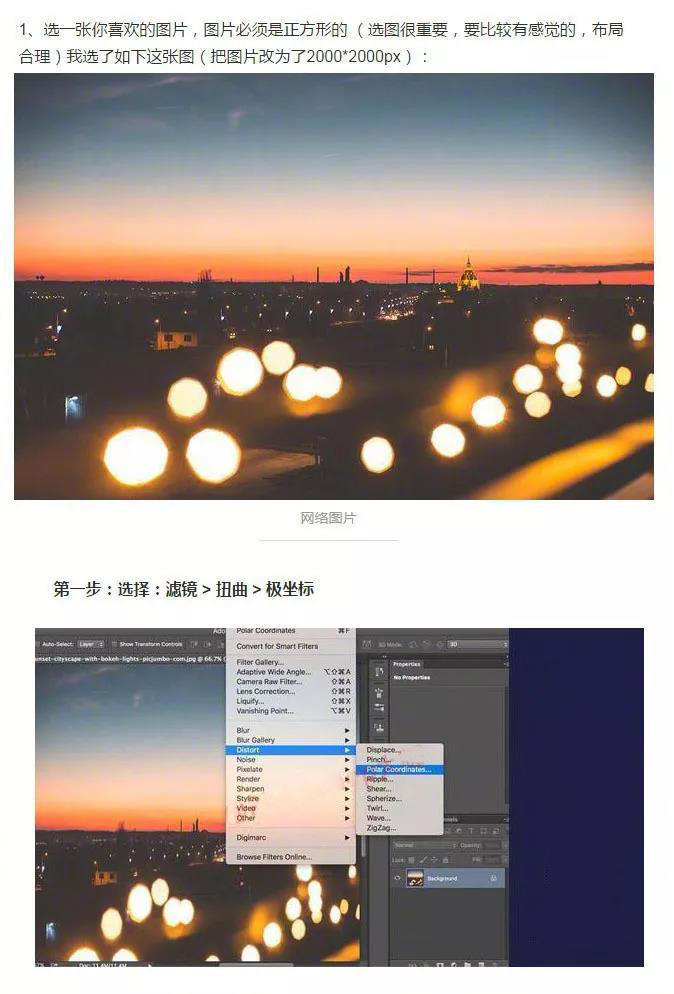Click the Video menu entry
674x994 pixels.
tap(291, 808)
